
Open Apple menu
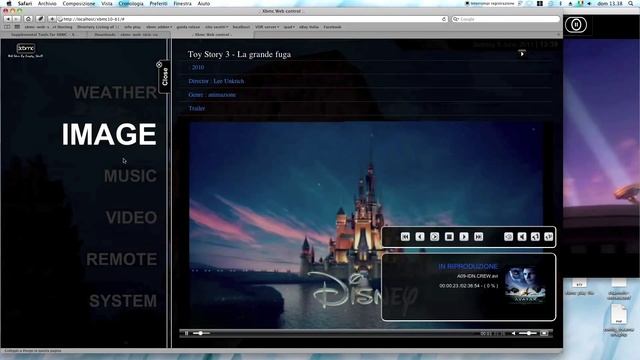click(x=9, y=3)
